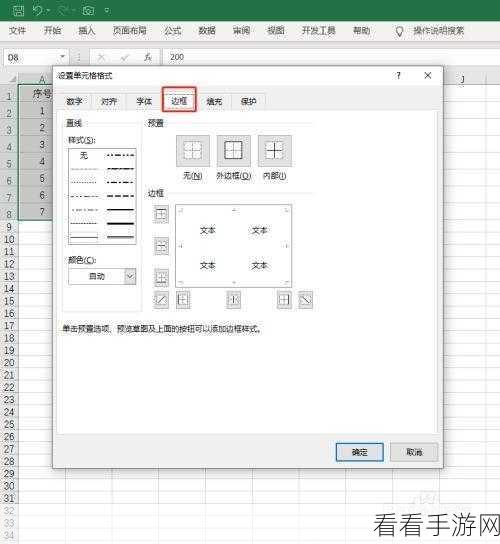Select the 边框 dialog tab
The height and width of the screenshot is (544, 500).
pos(179,101)
